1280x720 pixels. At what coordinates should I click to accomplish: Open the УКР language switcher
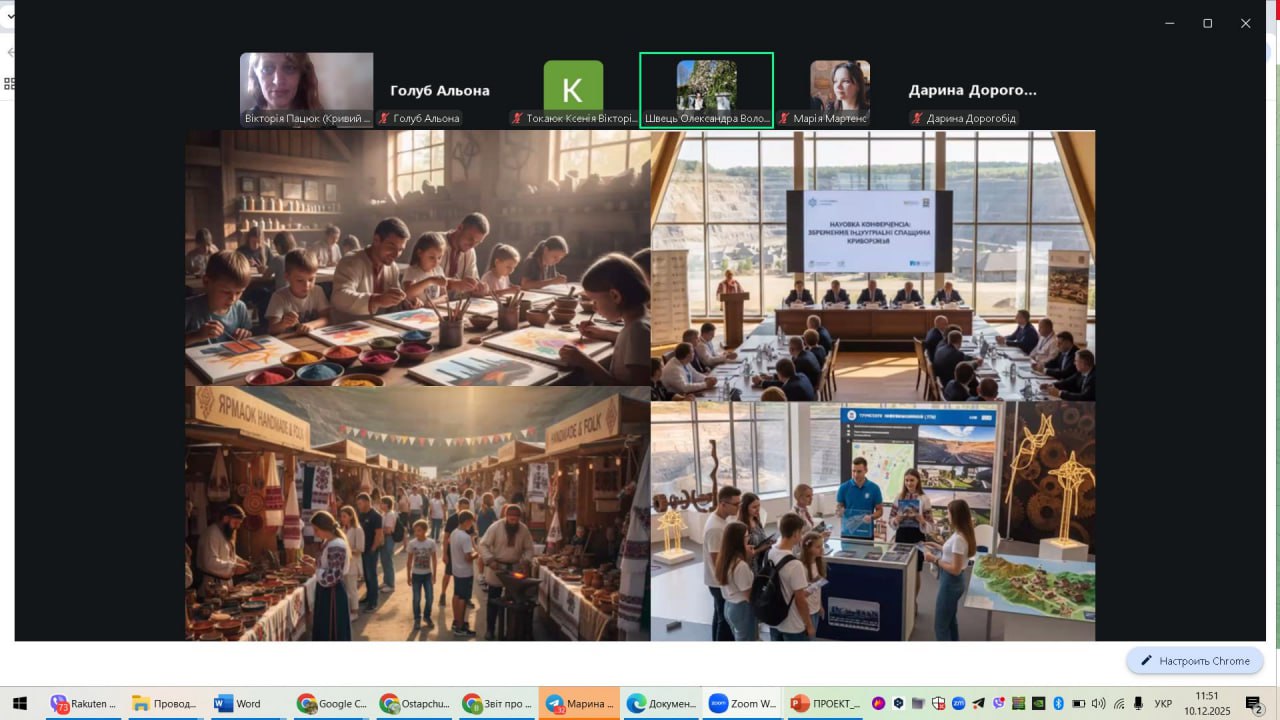point(1163,703)
